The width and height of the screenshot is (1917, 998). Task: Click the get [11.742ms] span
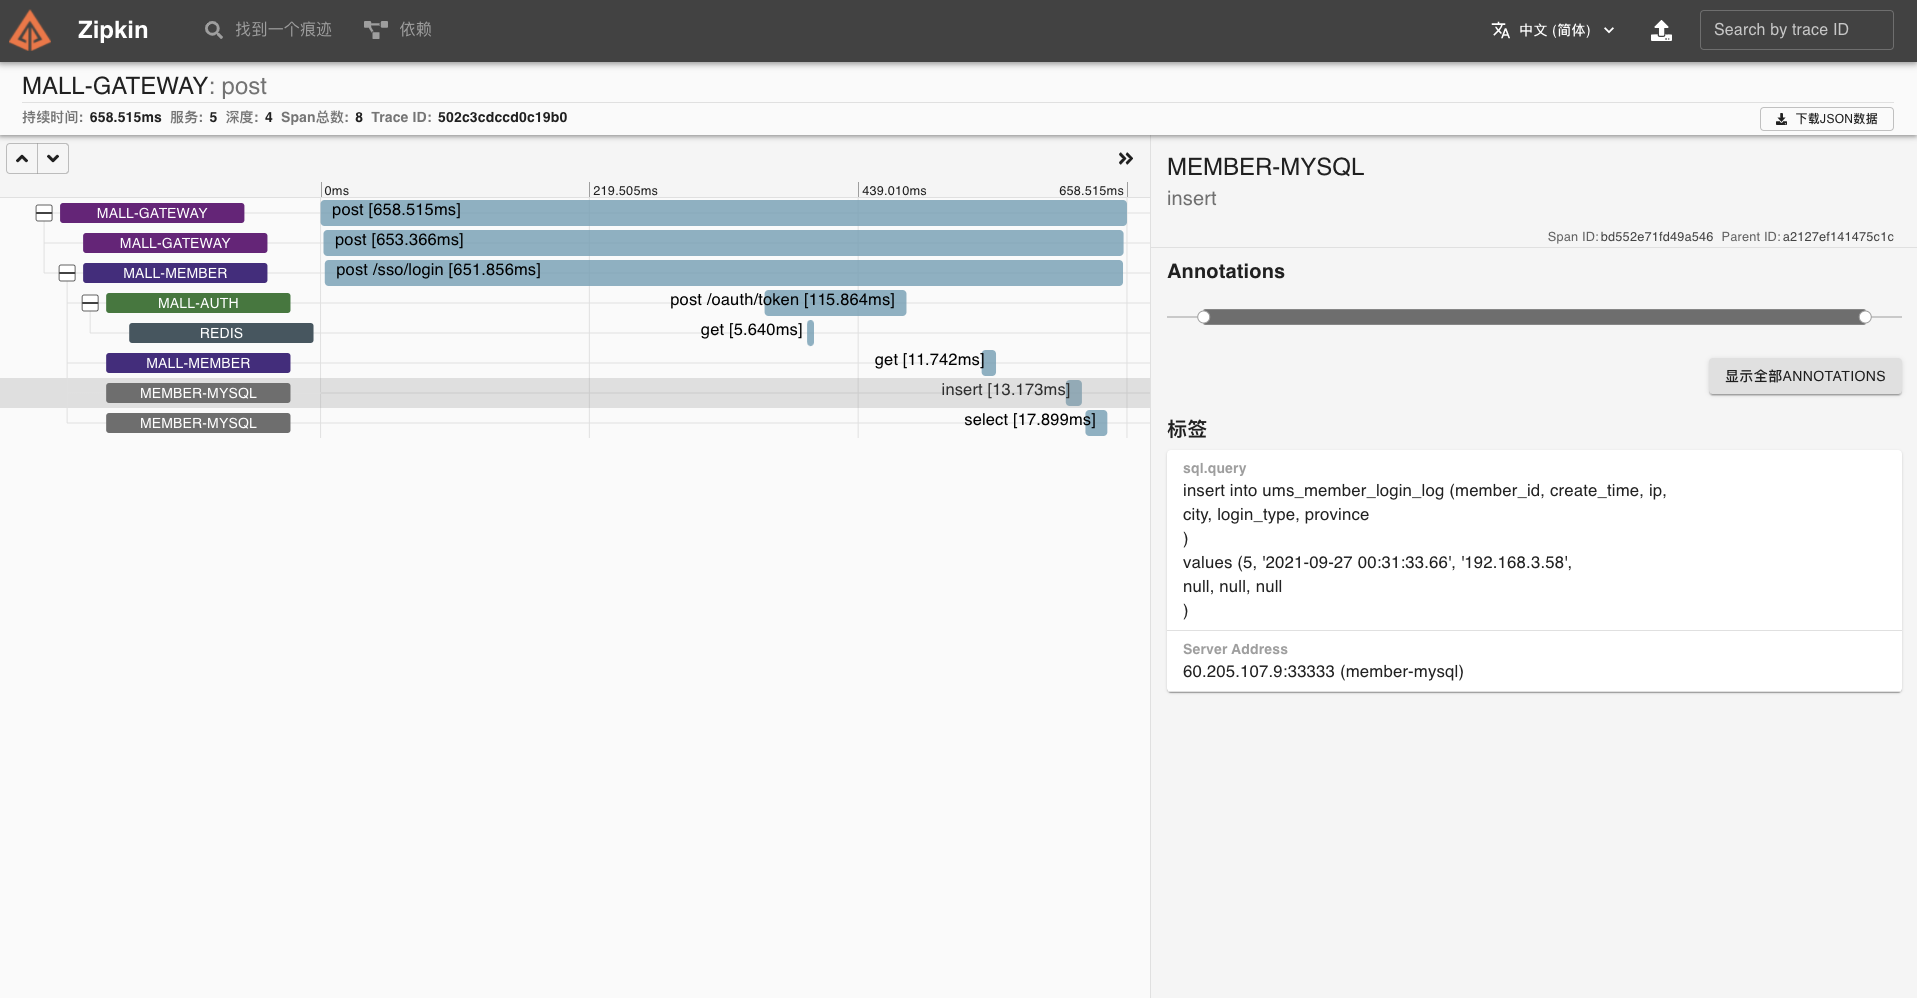[989, 362]
